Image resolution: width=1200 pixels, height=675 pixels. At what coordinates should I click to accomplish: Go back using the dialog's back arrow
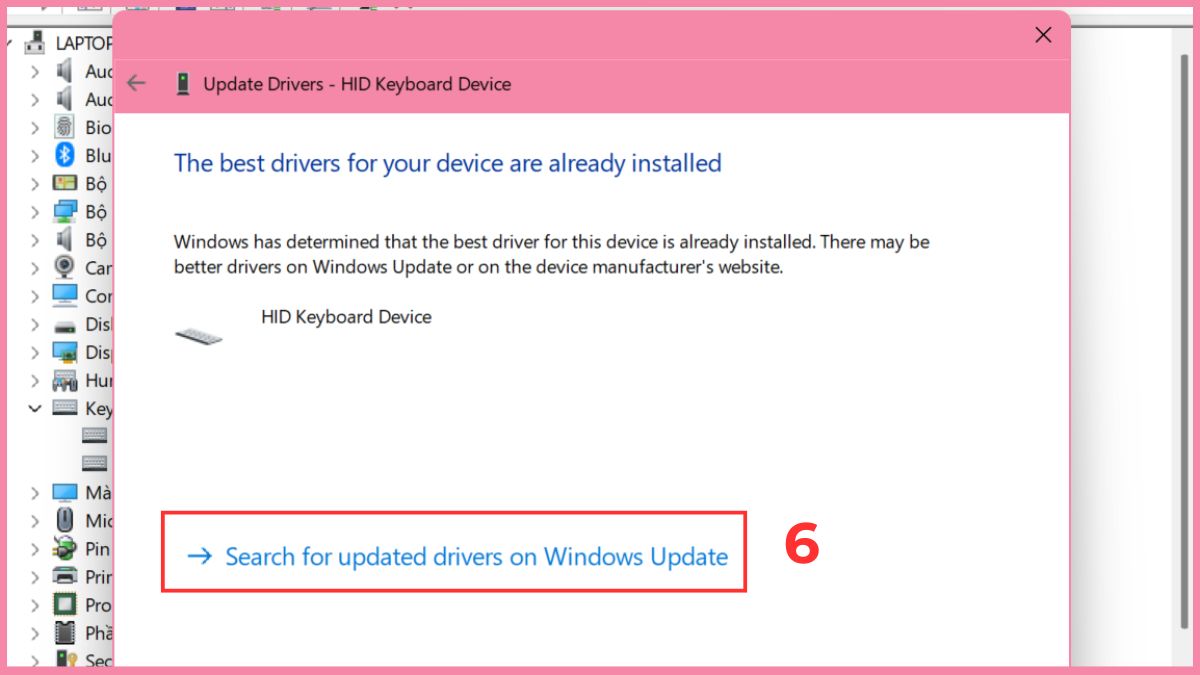coord(137,83)
